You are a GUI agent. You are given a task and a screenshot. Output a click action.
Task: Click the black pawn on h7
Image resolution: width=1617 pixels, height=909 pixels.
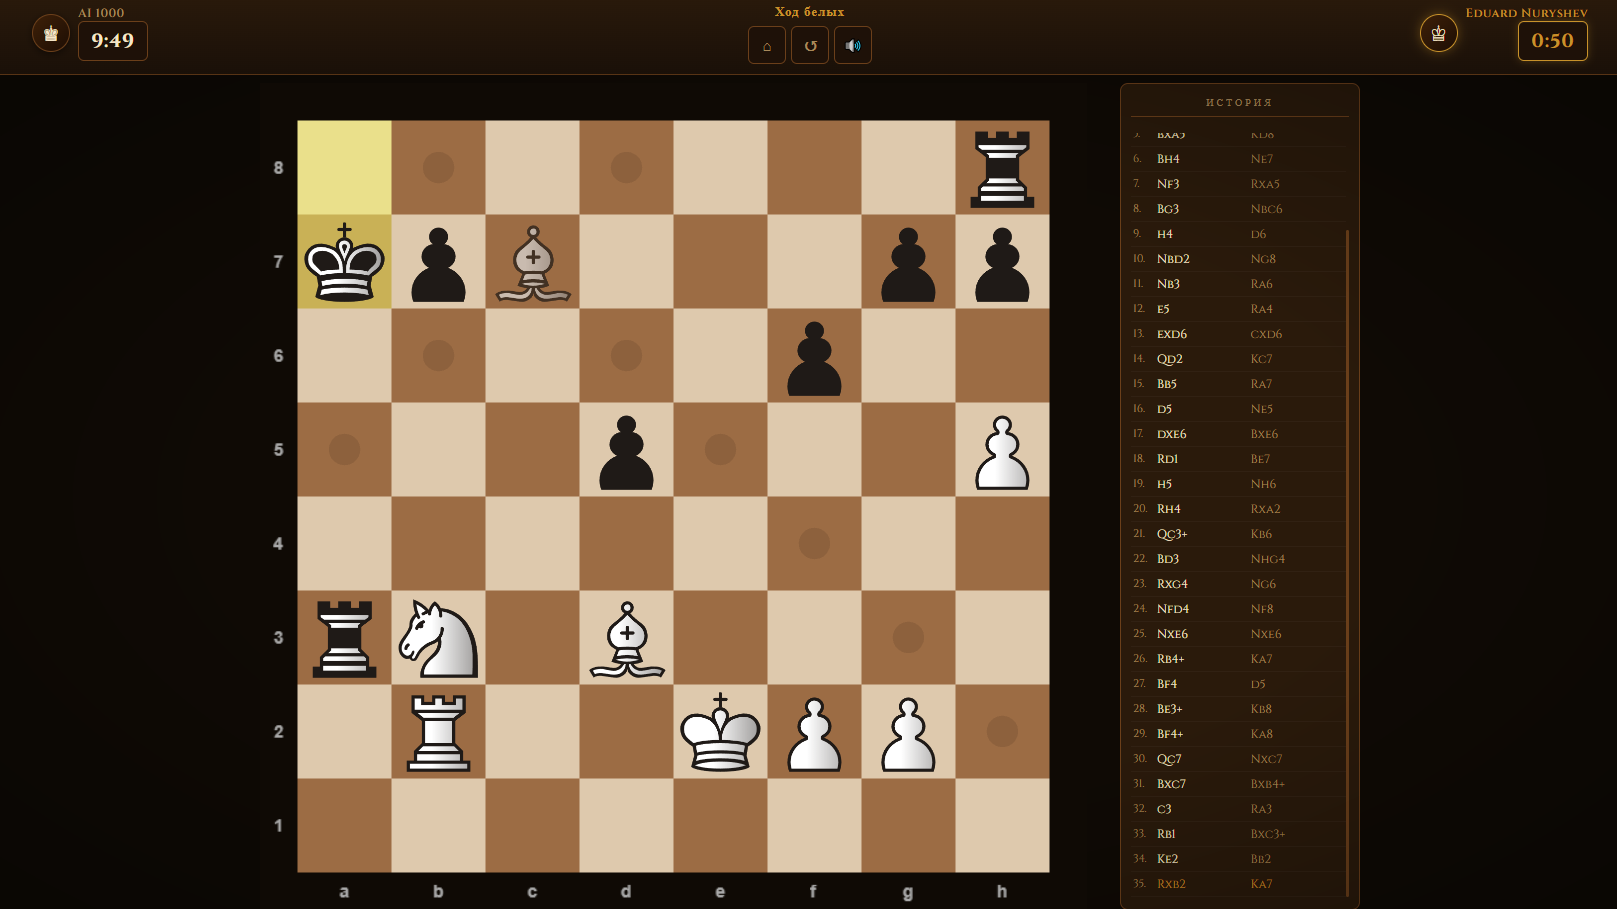[x=1003, y=264]
